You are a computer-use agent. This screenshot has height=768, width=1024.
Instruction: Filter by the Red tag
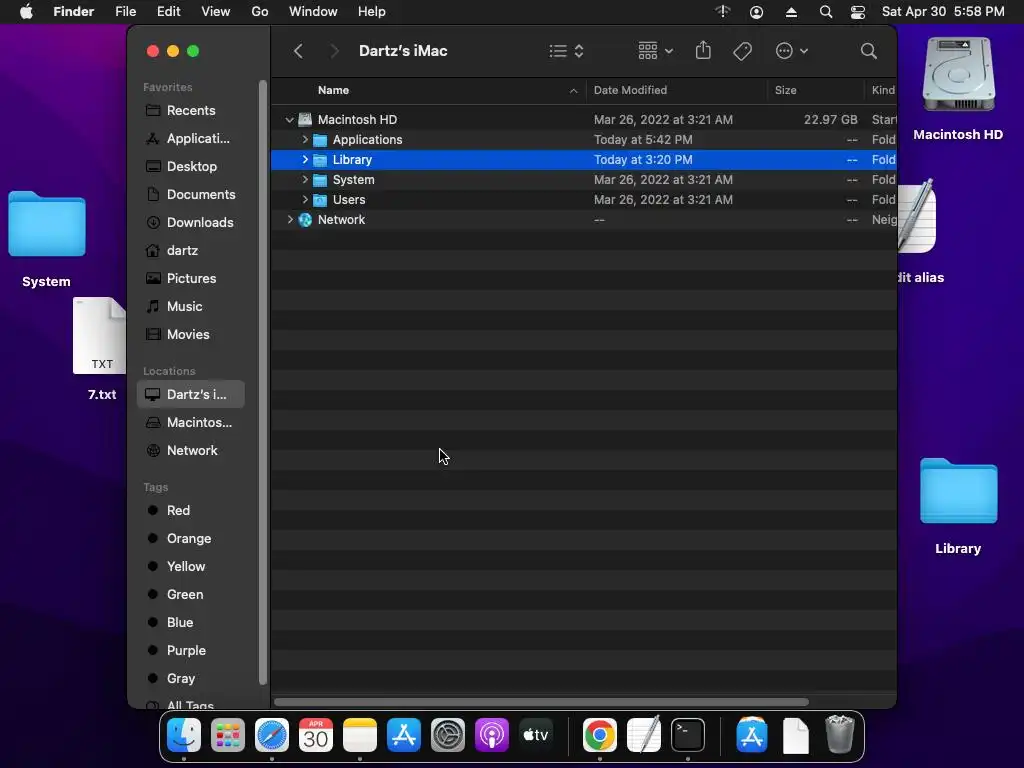[191, 511]
